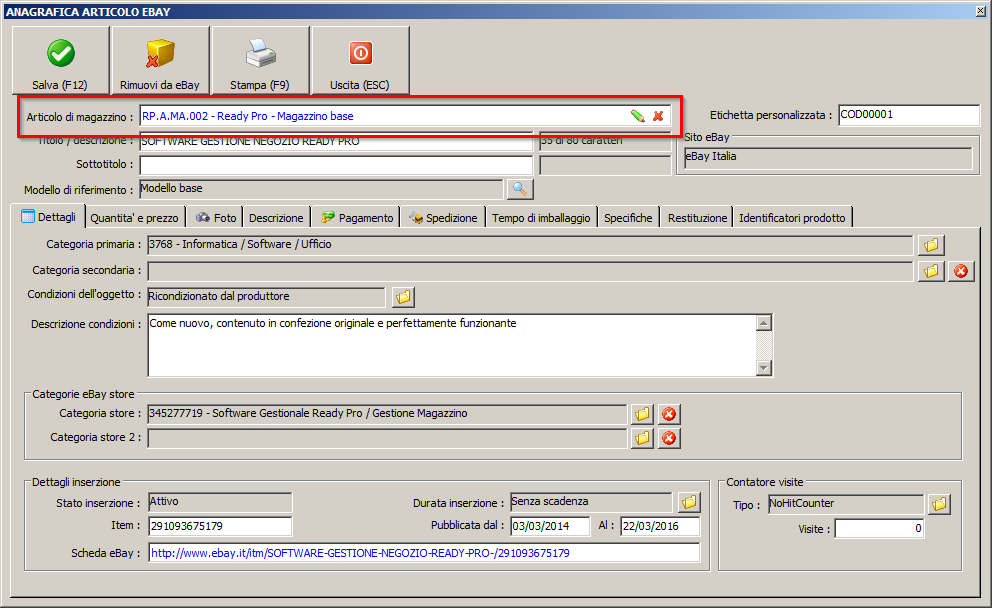Click the Al end date field
This screenshot has width=992, height=608.
point(660,526)
